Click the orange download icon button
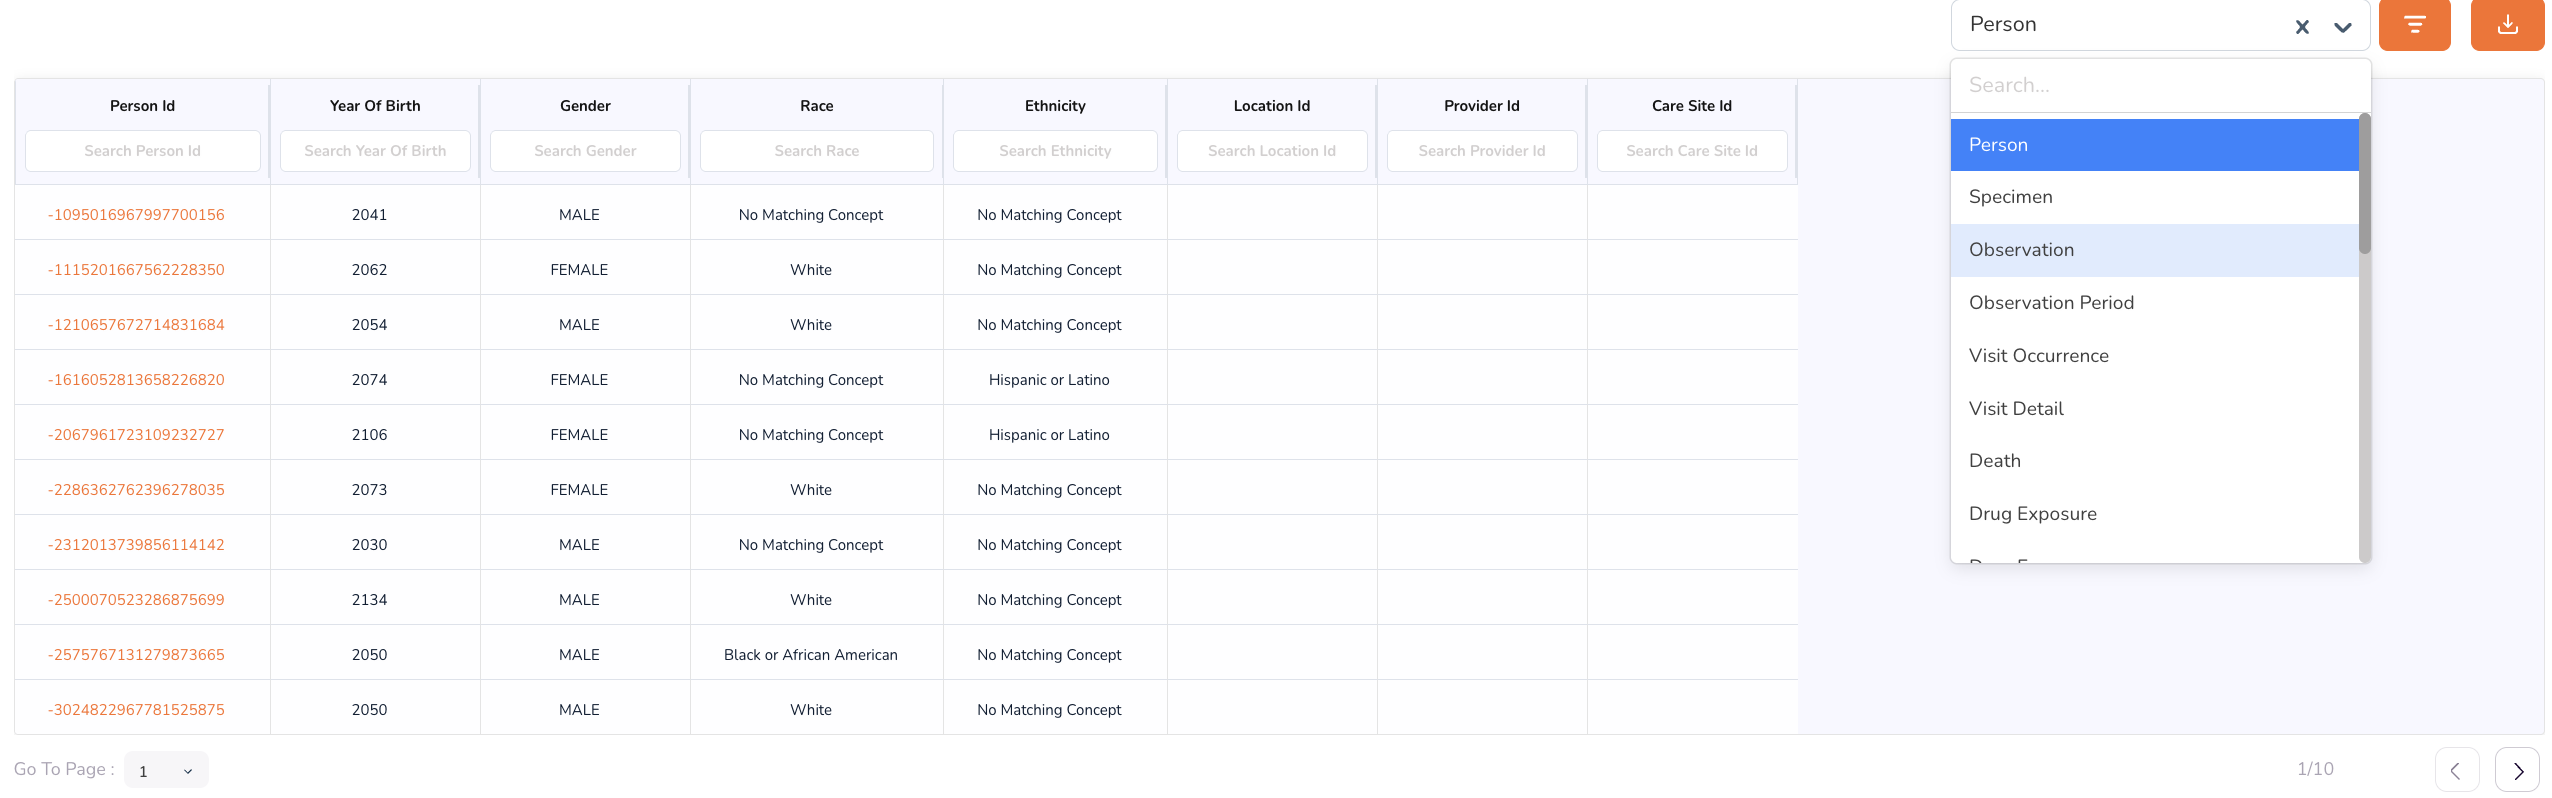This screenshot has width=2552, height=798. pos(2507,24)
